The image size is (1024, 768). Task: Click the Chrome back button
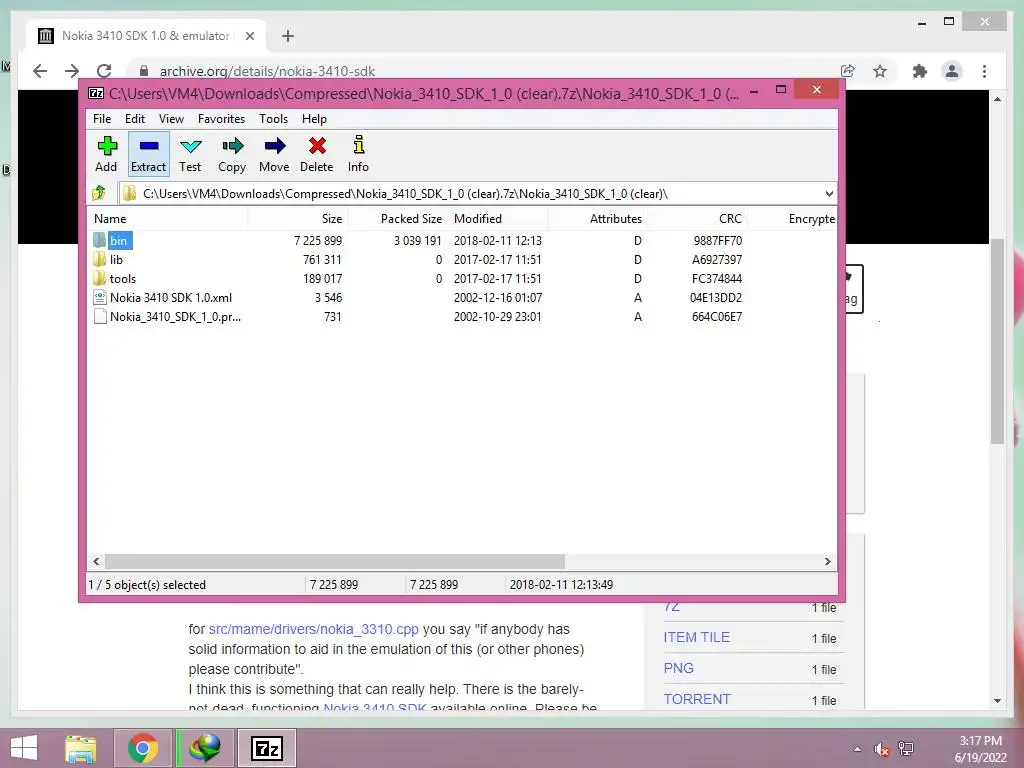coord(40,71)
